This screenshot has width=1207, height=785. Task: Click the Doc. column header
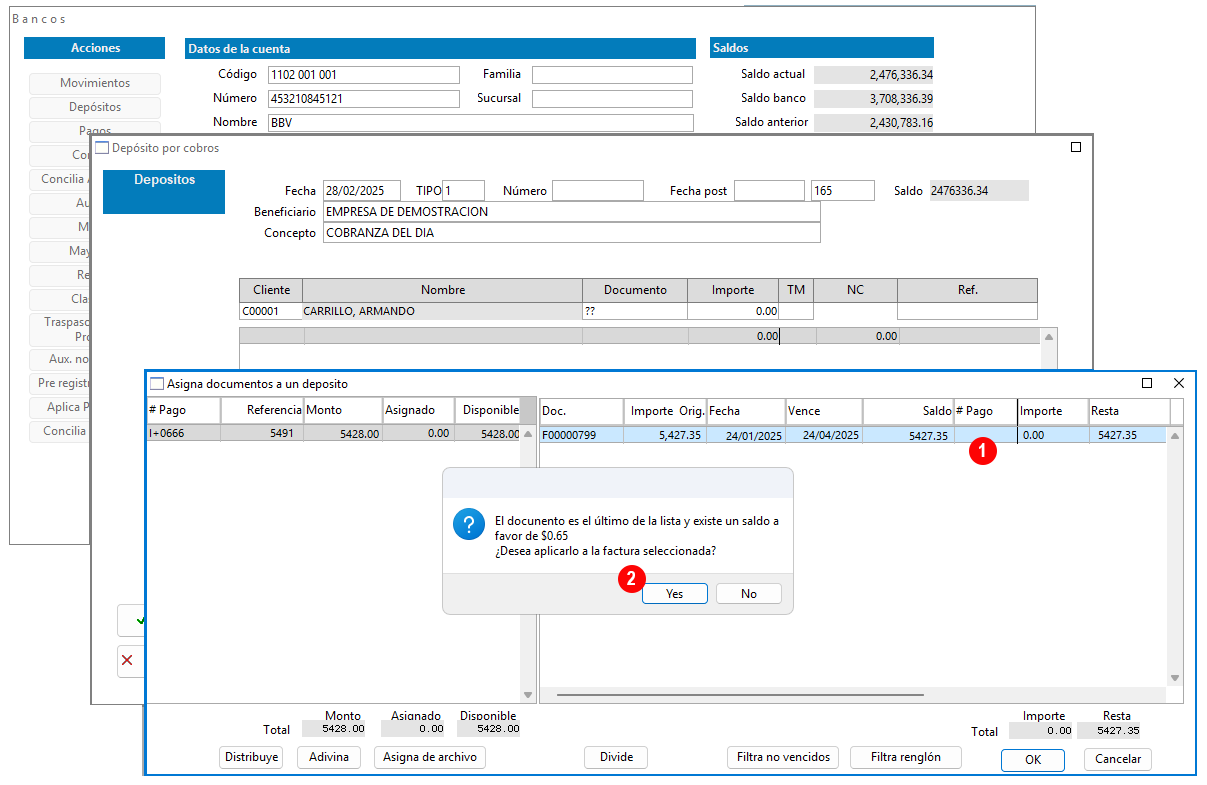(581, 411)
